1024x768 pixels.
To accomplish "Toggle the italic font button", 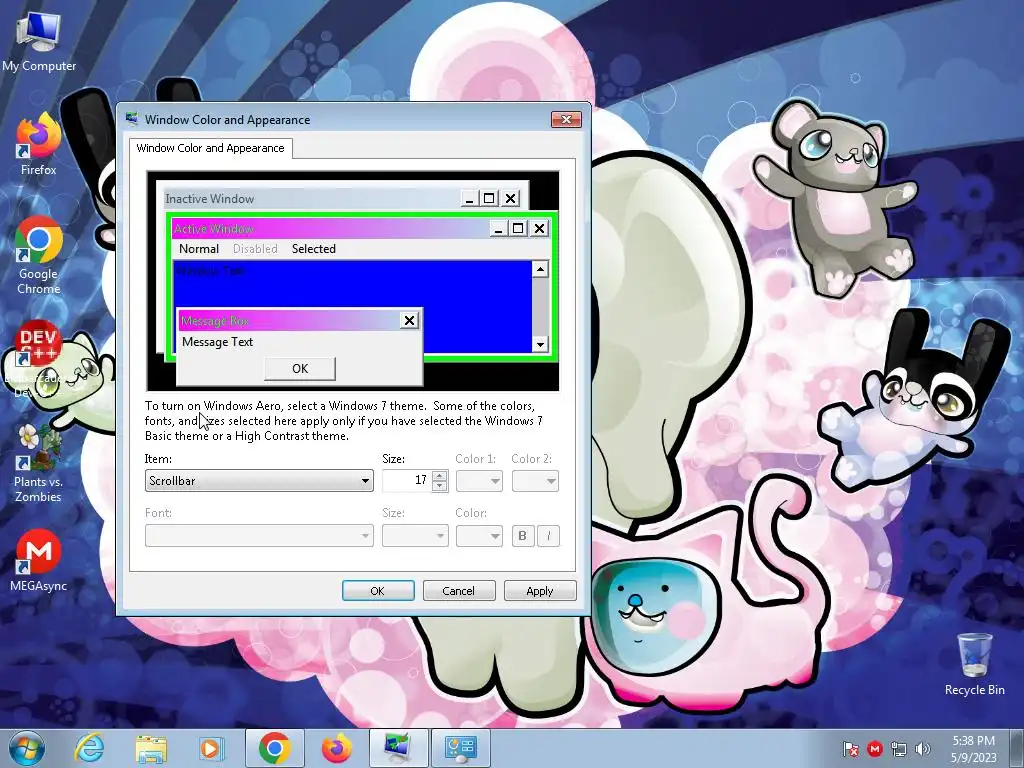I will tap(549, 536).
